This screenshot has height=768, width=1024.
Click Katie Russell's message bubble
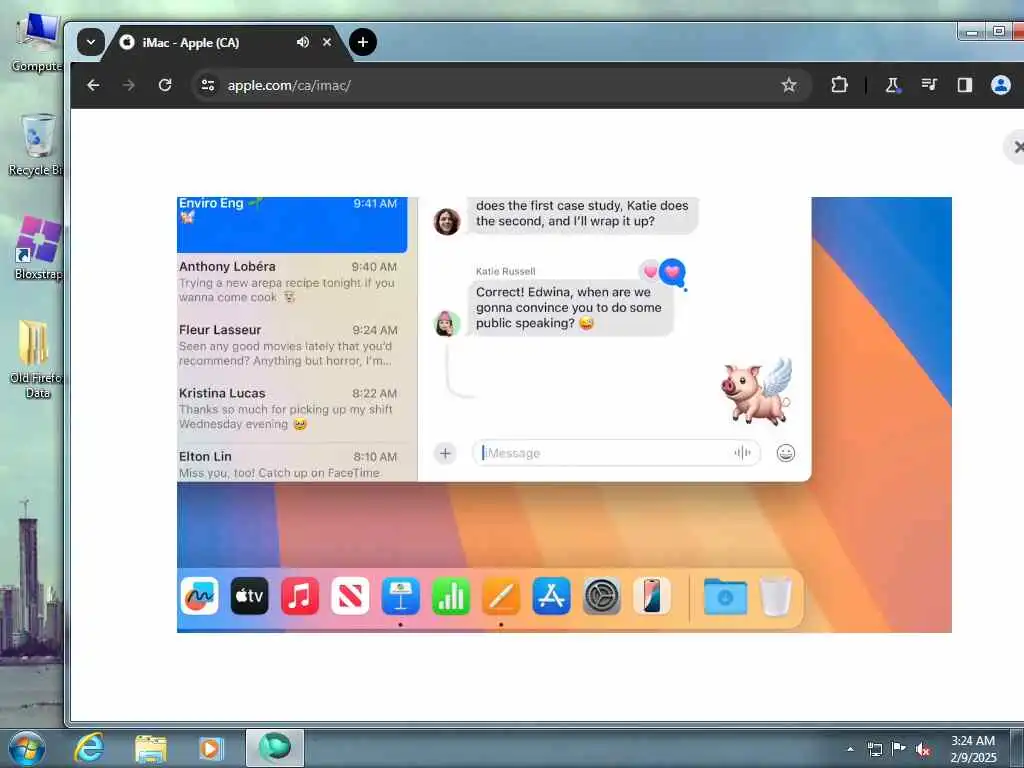(571, 308)
